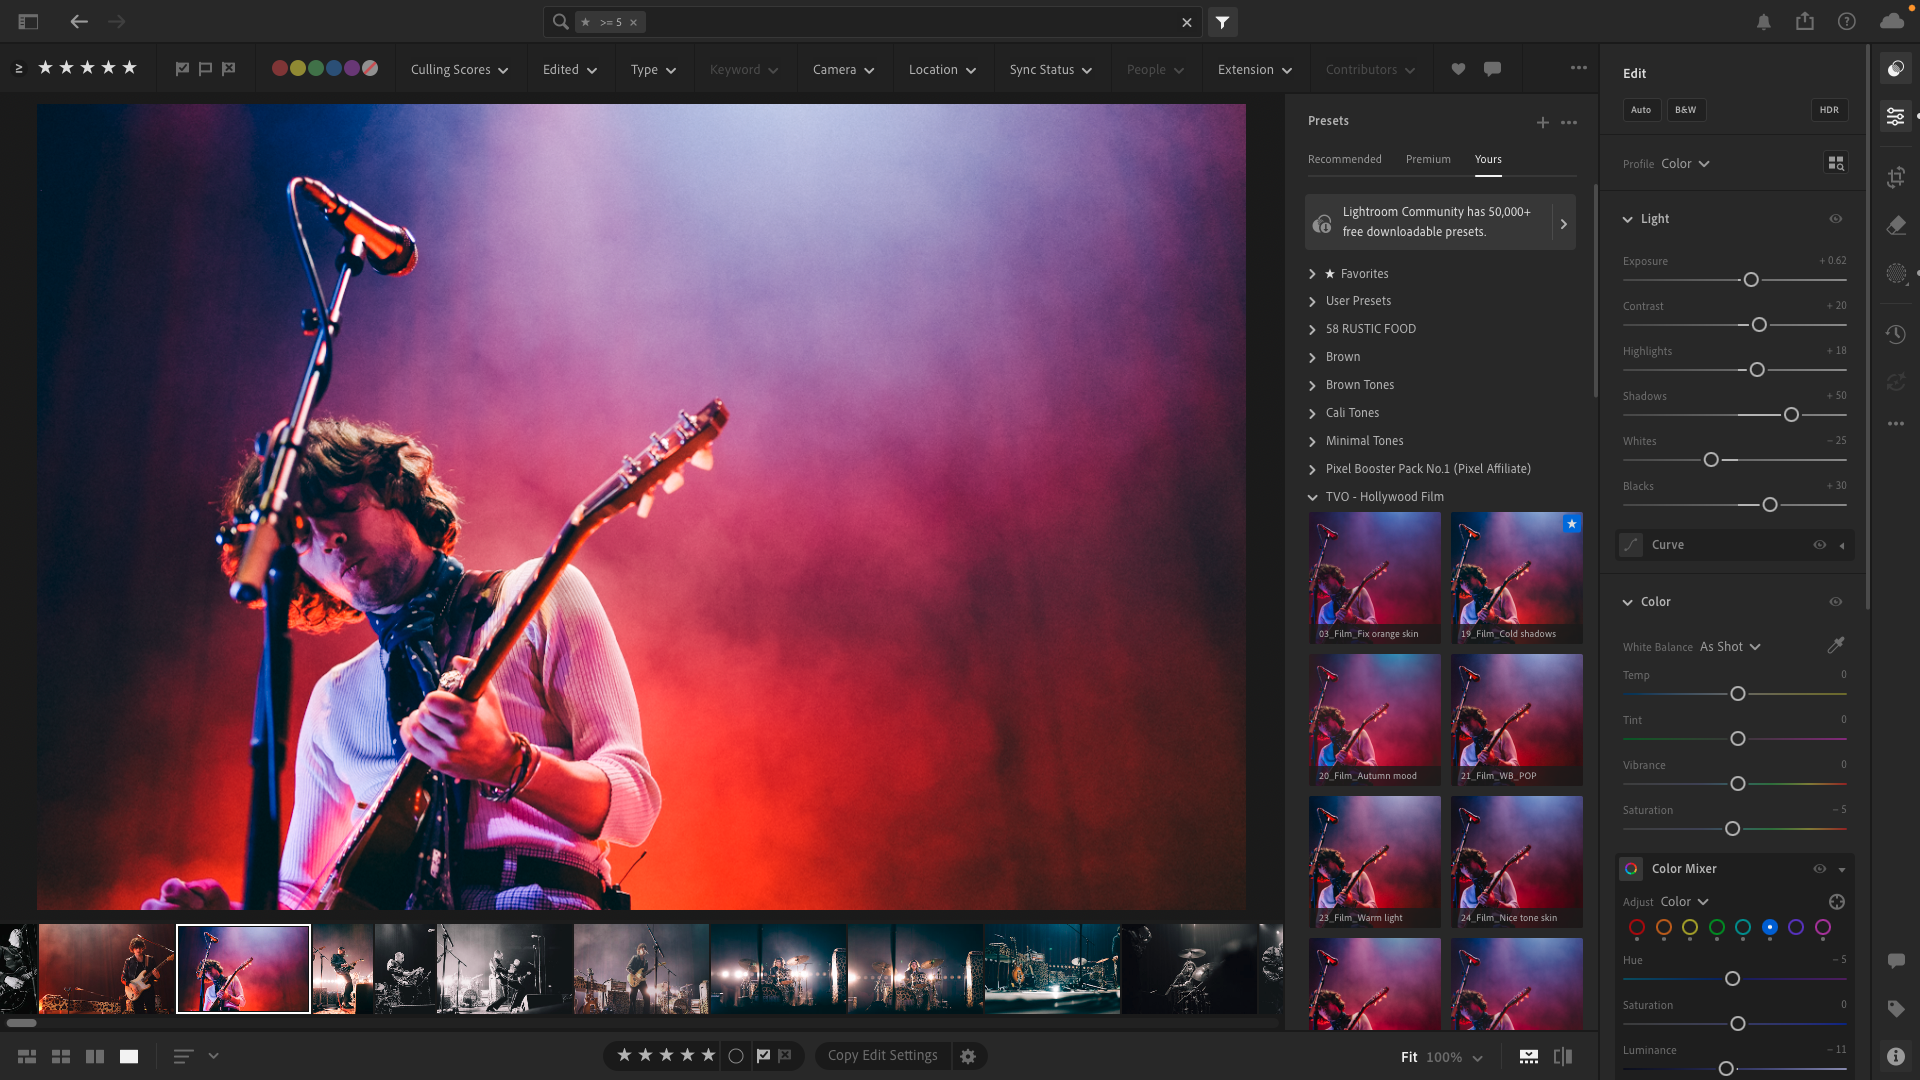Click Copy Edit Settings button

pos(882,1056)
